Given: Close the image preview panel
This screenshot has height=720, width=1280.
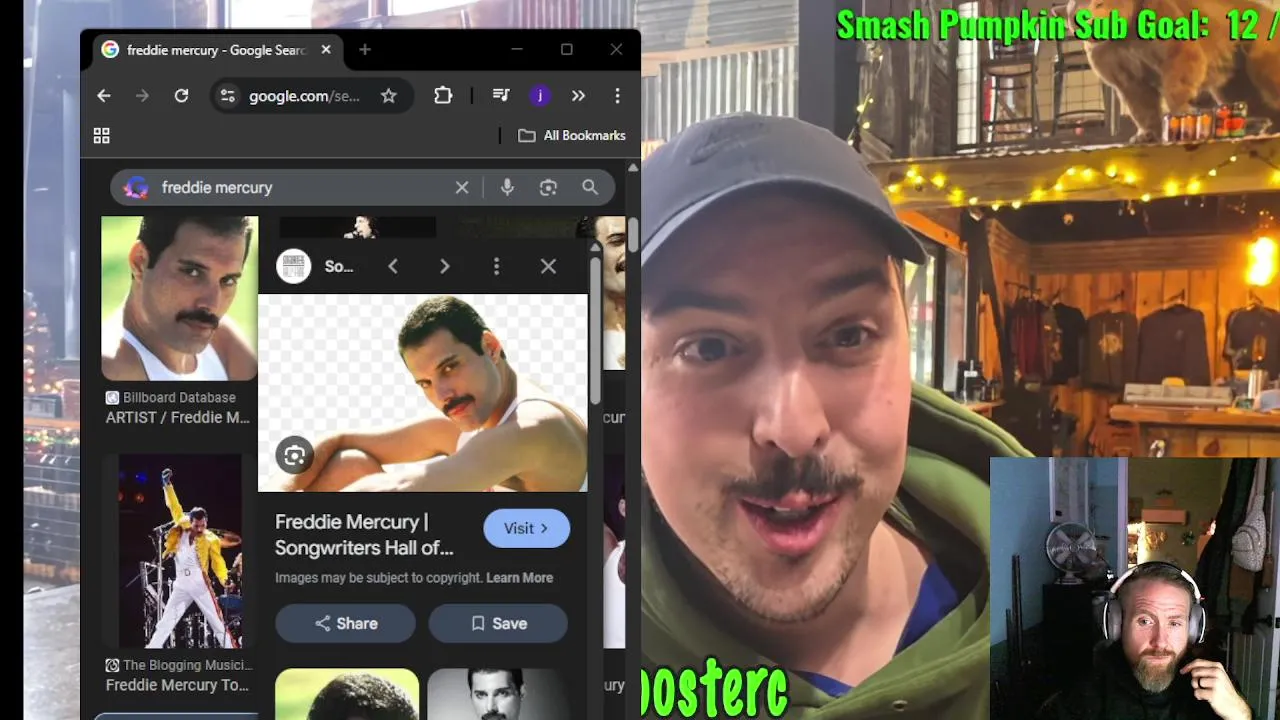Looking at the screenshot, I should pos(548,266).
